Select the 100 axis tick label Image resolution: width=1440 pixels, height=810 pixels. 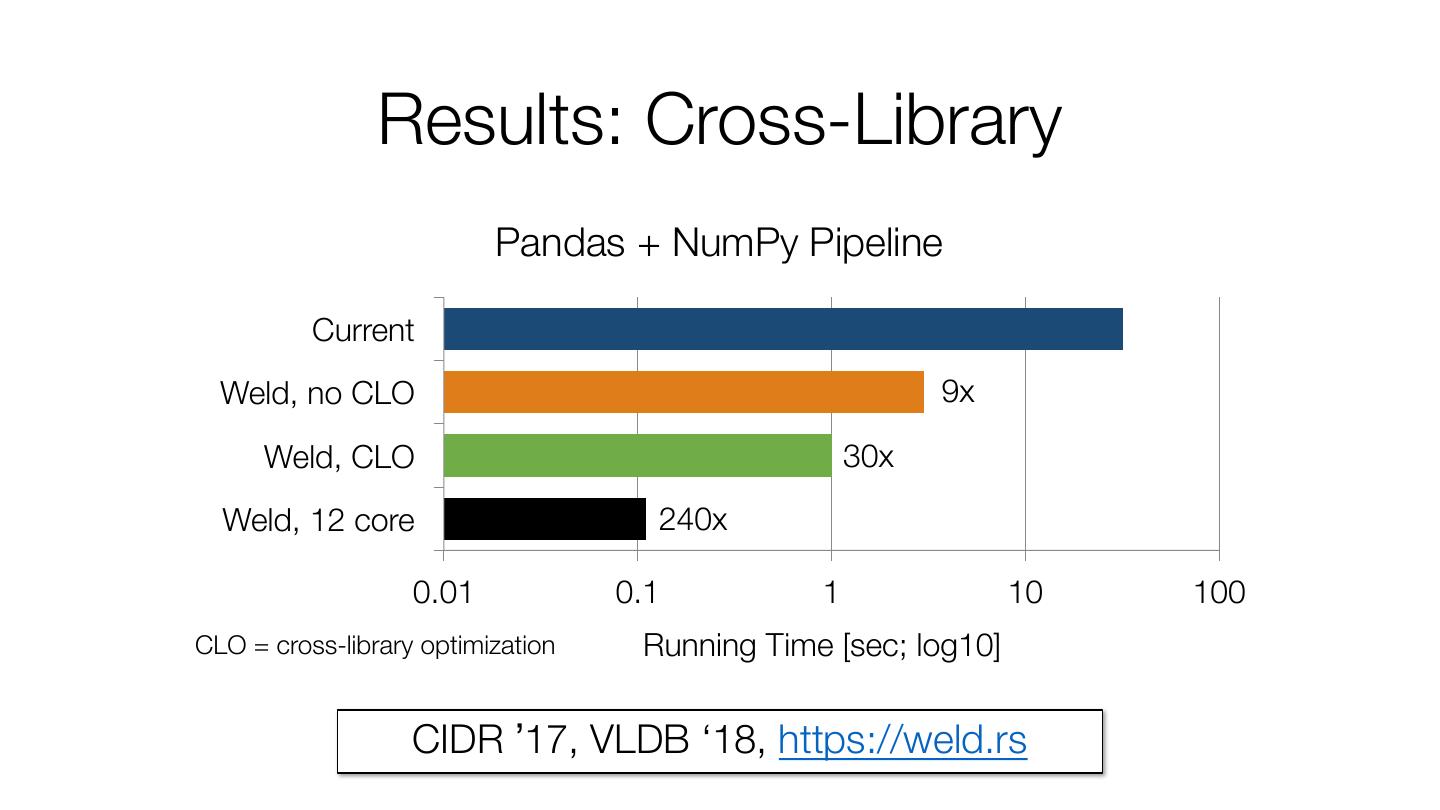[x=1219, y=593]
